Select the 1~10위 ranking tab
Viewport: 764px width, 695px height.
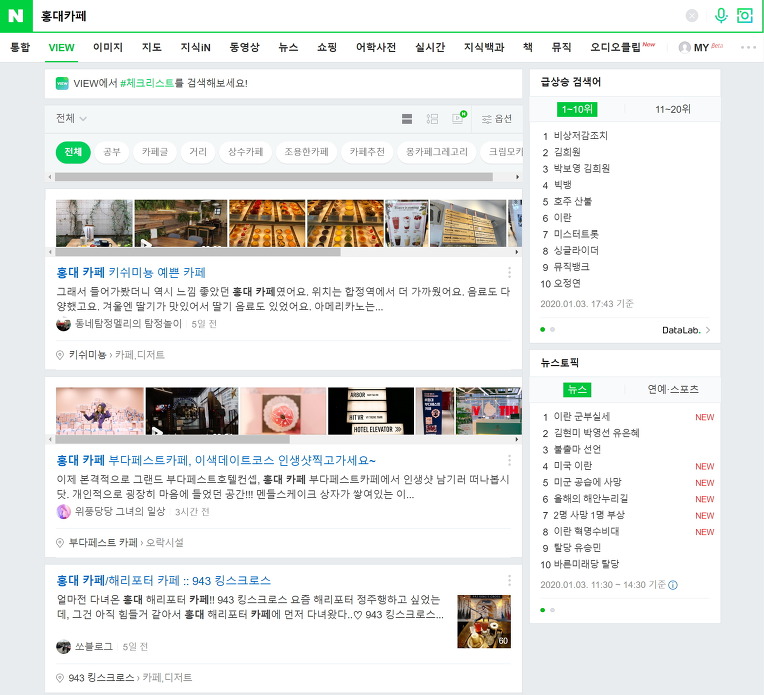(x=577, y=109)
